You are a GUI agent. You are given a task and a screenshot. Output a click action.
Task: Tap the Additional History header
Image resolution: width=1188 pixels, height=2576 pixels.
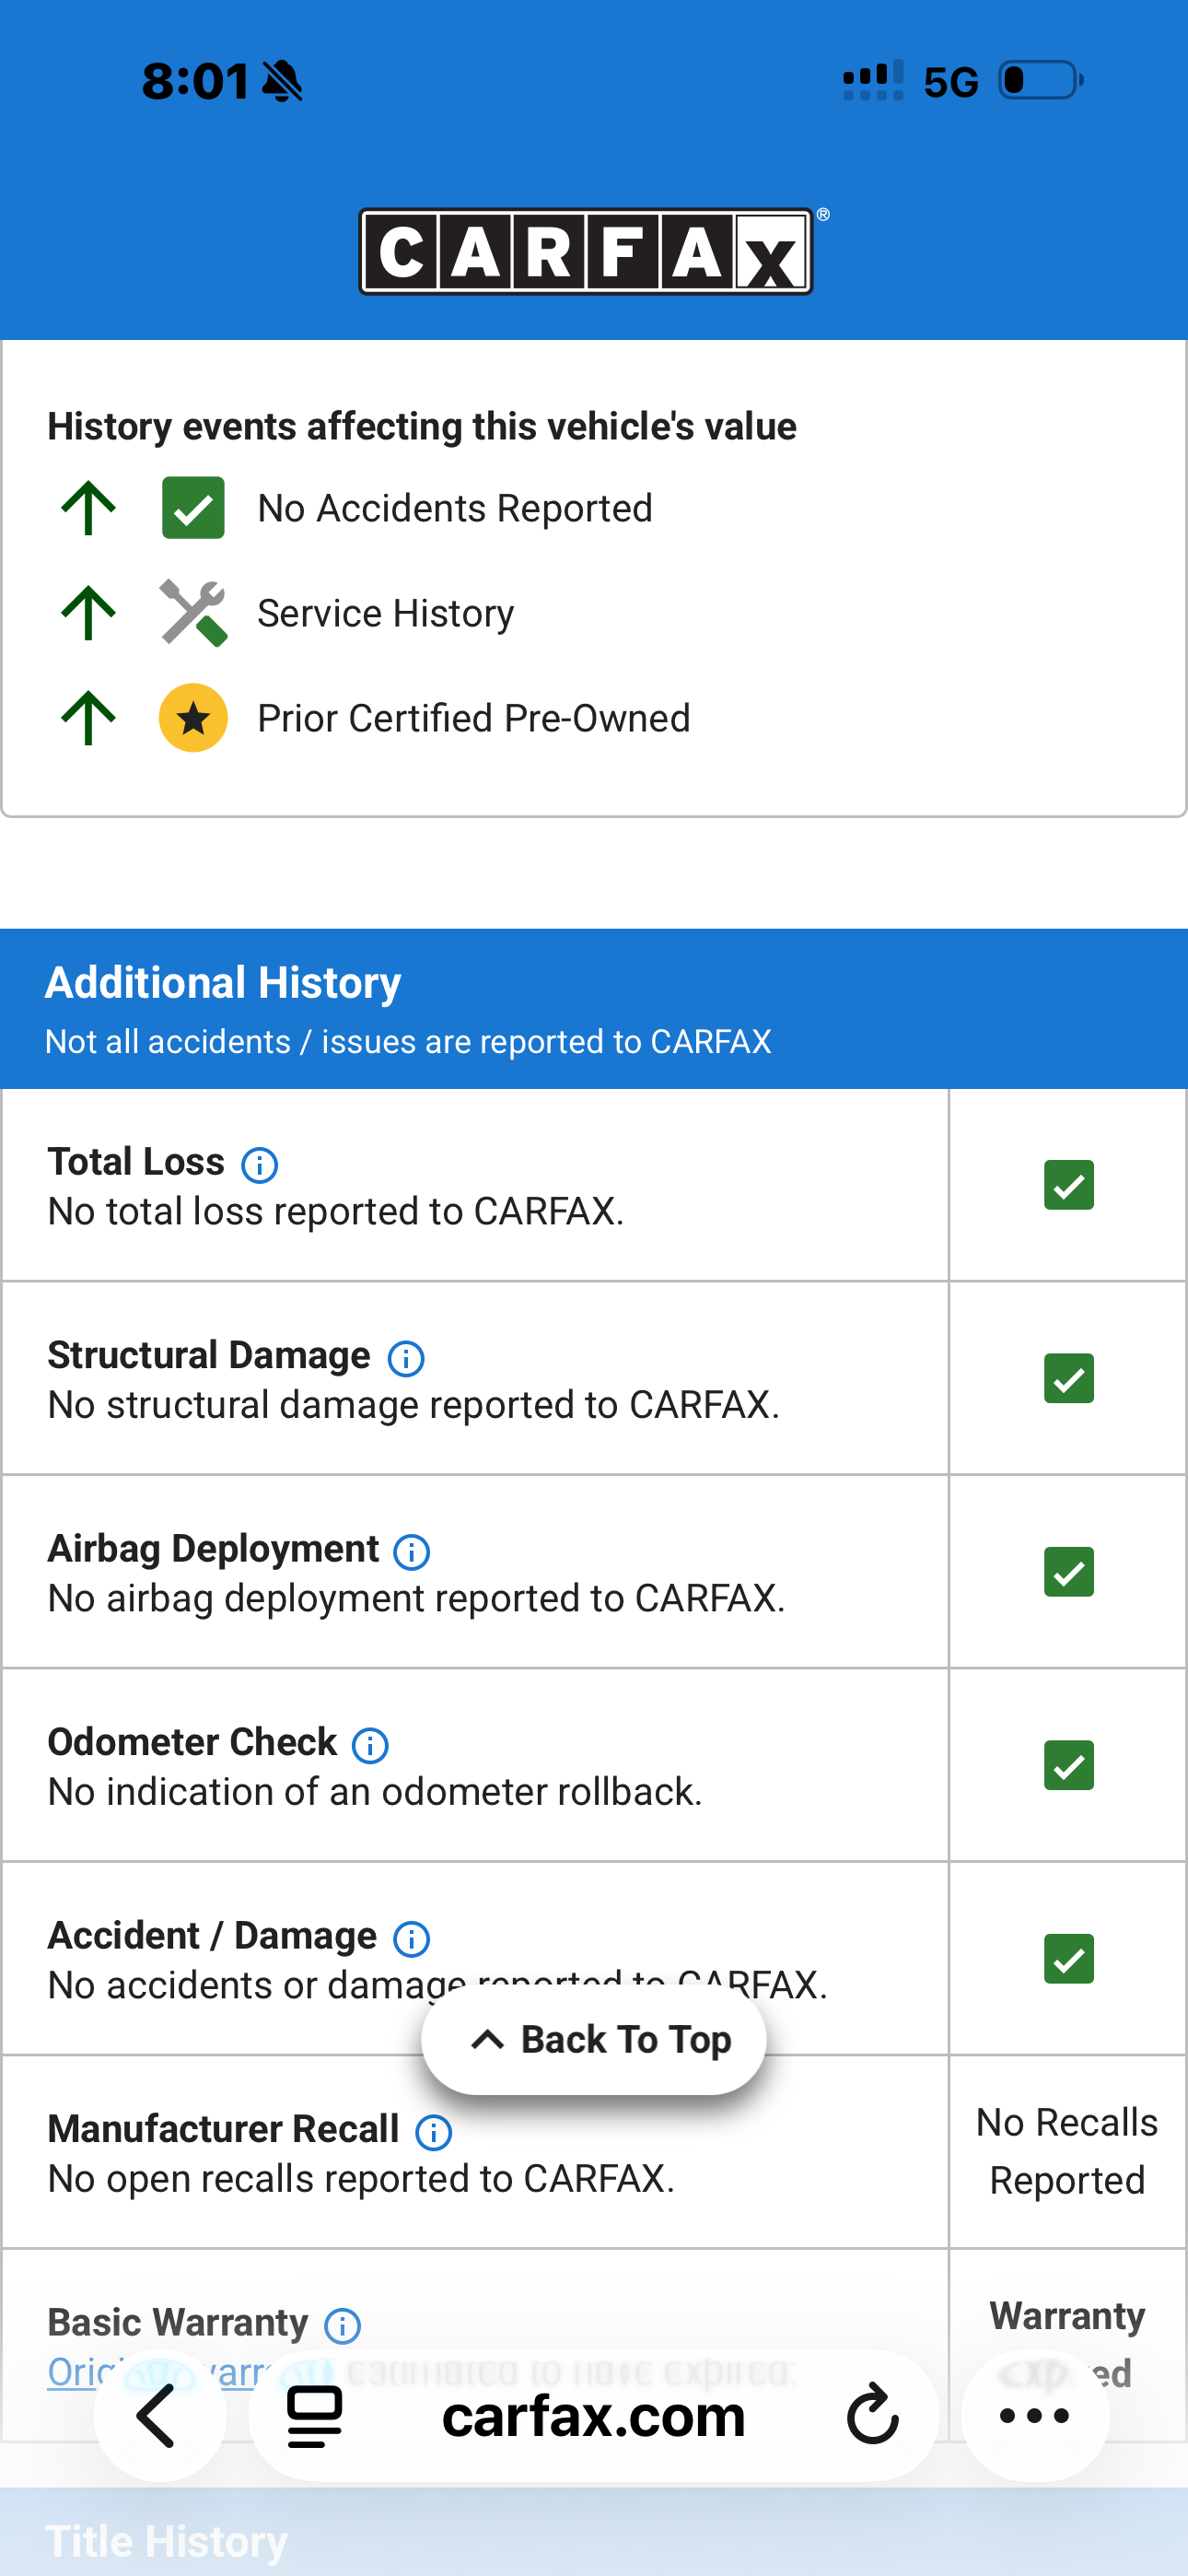[594, 1008]
